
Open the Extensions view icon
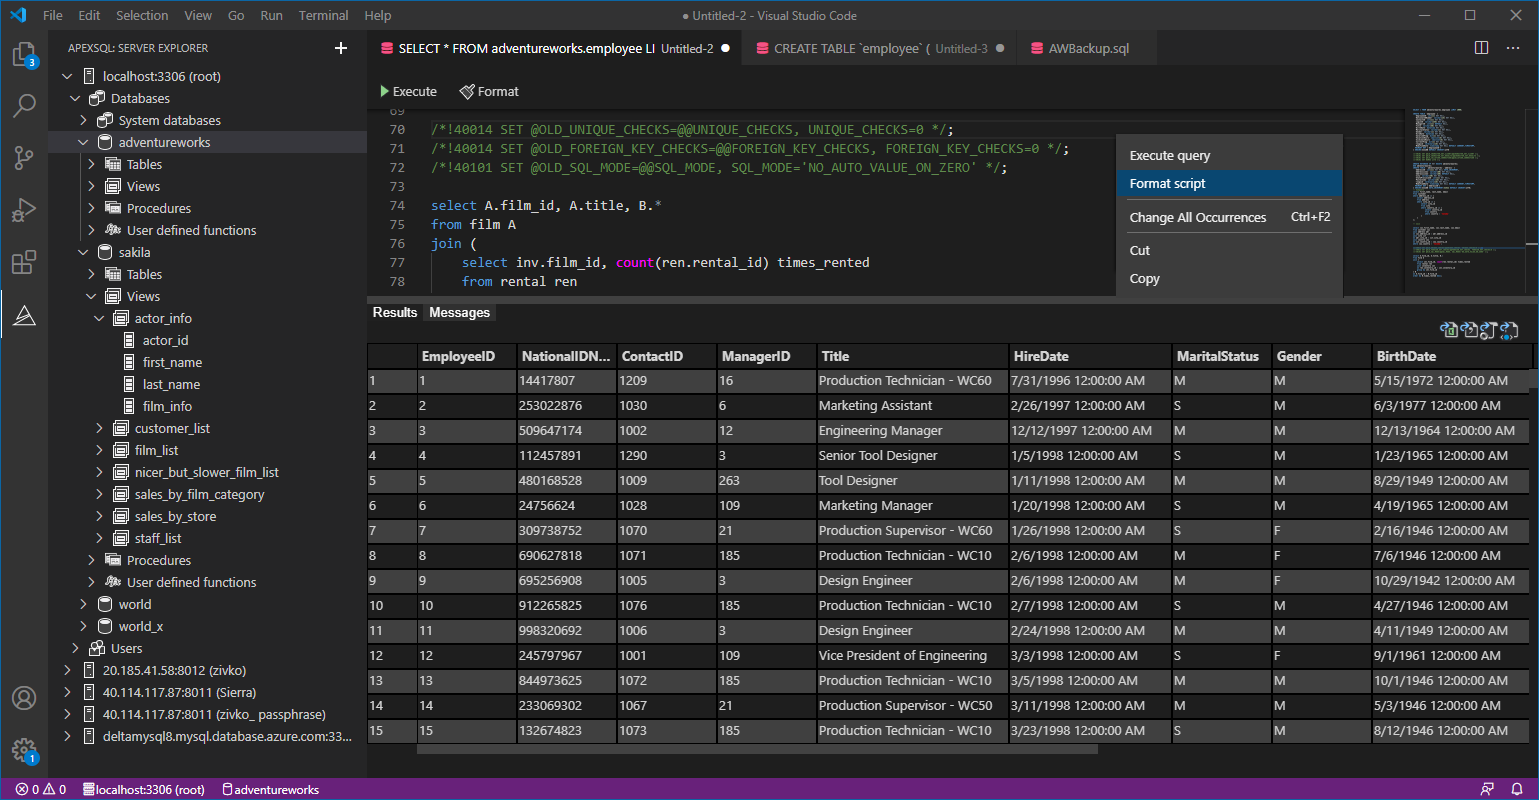coord(24,263)
